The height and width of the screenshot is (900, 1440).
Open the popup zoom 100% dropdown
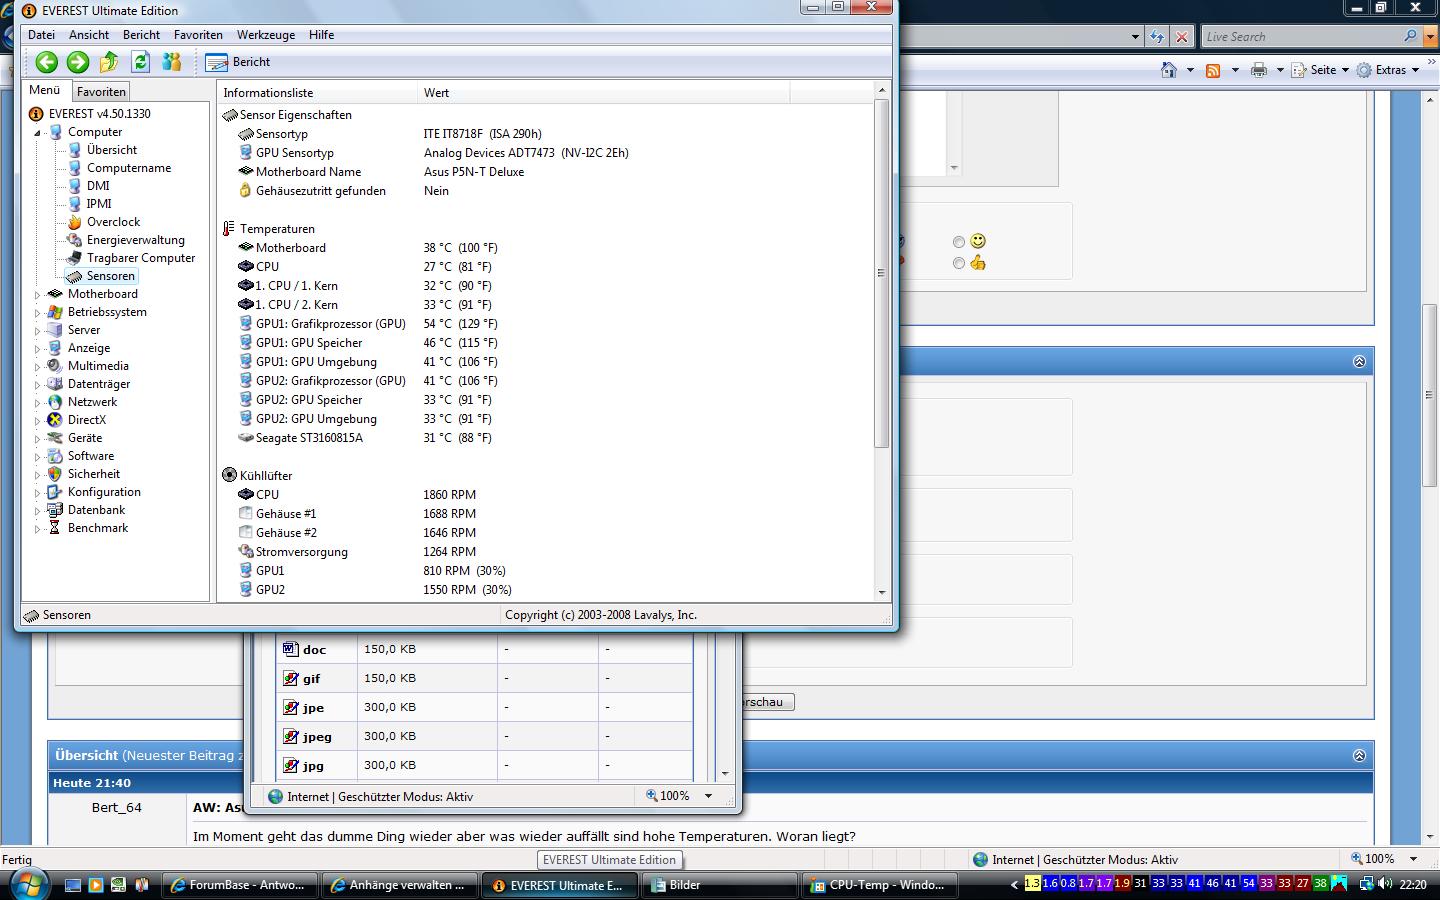[708, 796]
